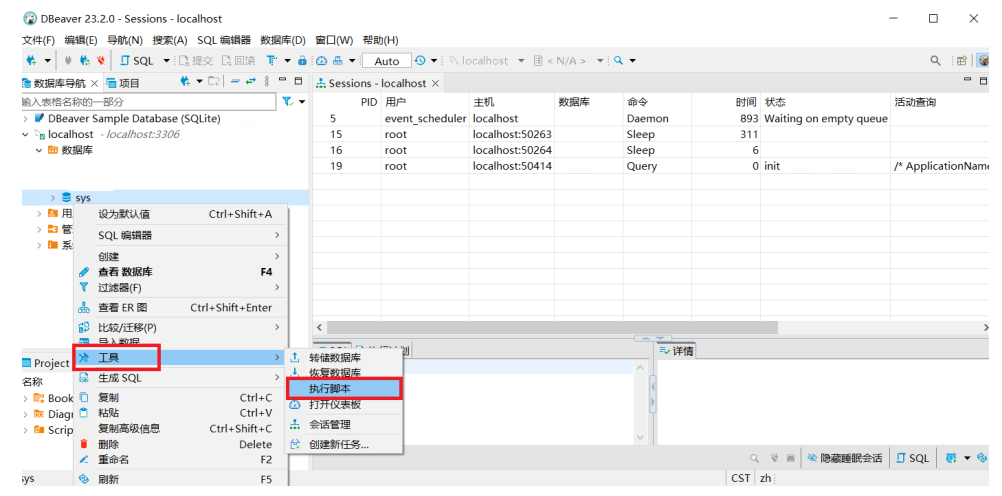Viewport: 1002px width, 496px height.
Task: Click the table name filter input field
Action: [x=149, y=102]
